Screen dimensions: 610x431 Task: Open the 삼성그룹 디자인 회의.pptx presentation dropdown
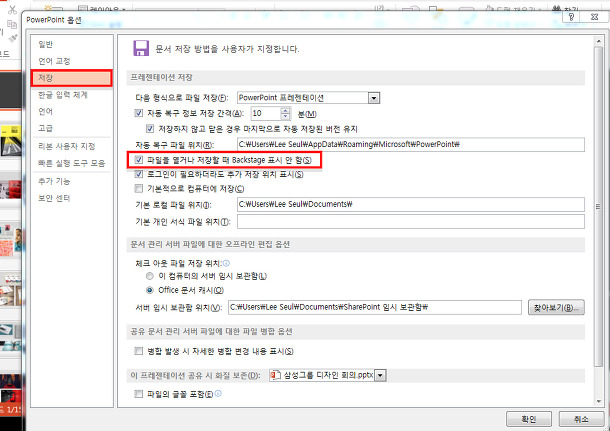tap(380, 375)
